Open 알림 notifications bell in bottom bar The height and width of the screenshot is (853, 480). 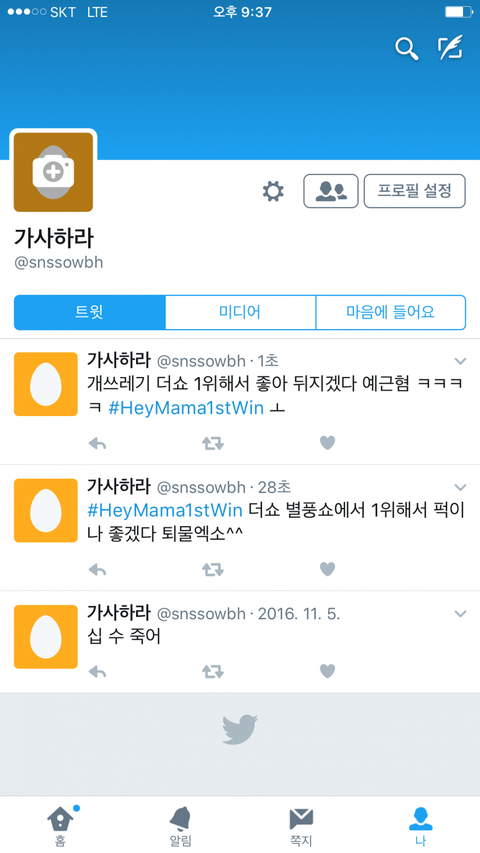click(x=180, y=827)
